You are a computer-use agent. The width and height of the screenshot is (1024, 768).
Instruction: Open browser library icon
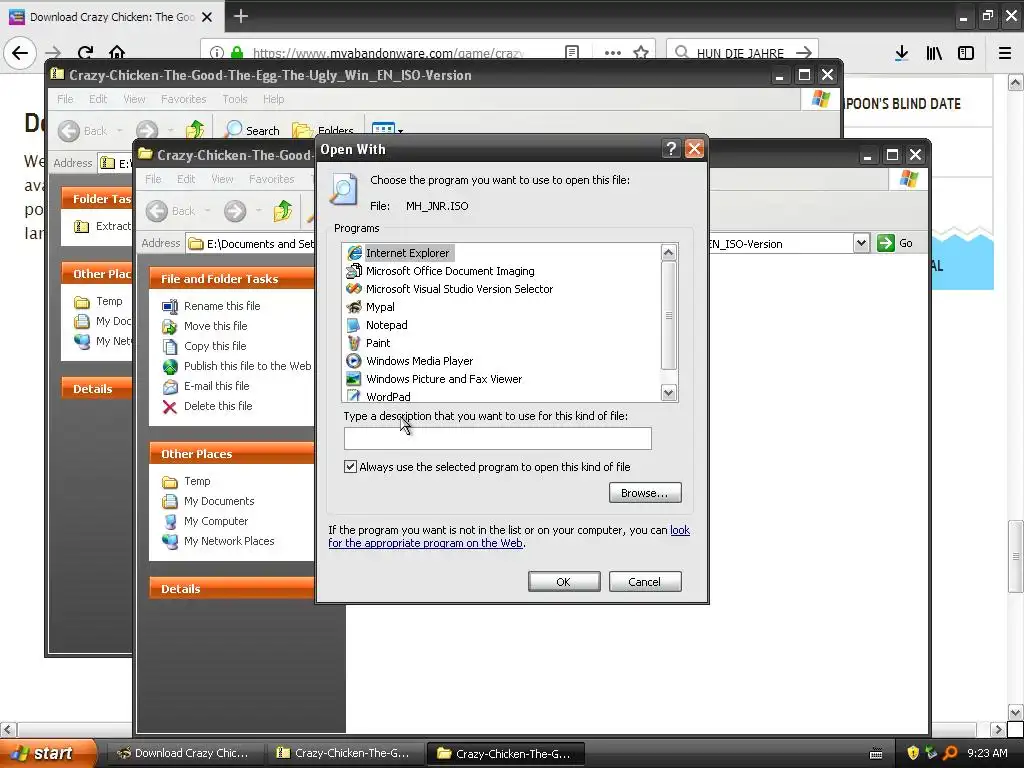point(934,53)
